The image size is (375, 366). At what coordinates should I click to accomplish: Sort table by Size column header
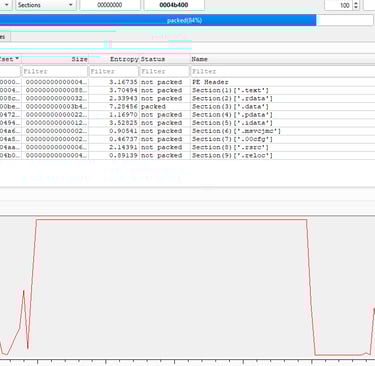[55, 59]
